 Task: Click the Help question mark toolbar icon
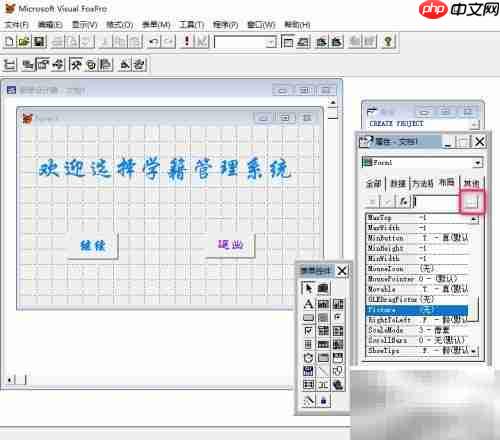tap(388, 42)
